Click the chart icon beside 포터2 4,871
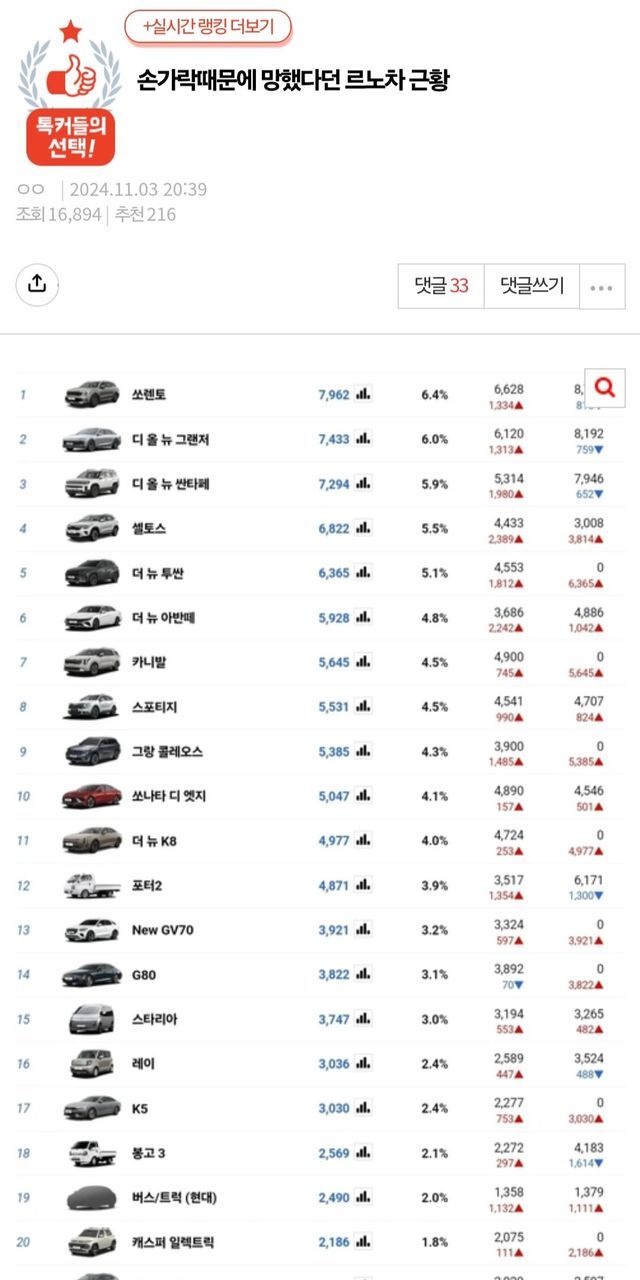The height and width of the screenshot is (1280, 640). tap(362, 886)
